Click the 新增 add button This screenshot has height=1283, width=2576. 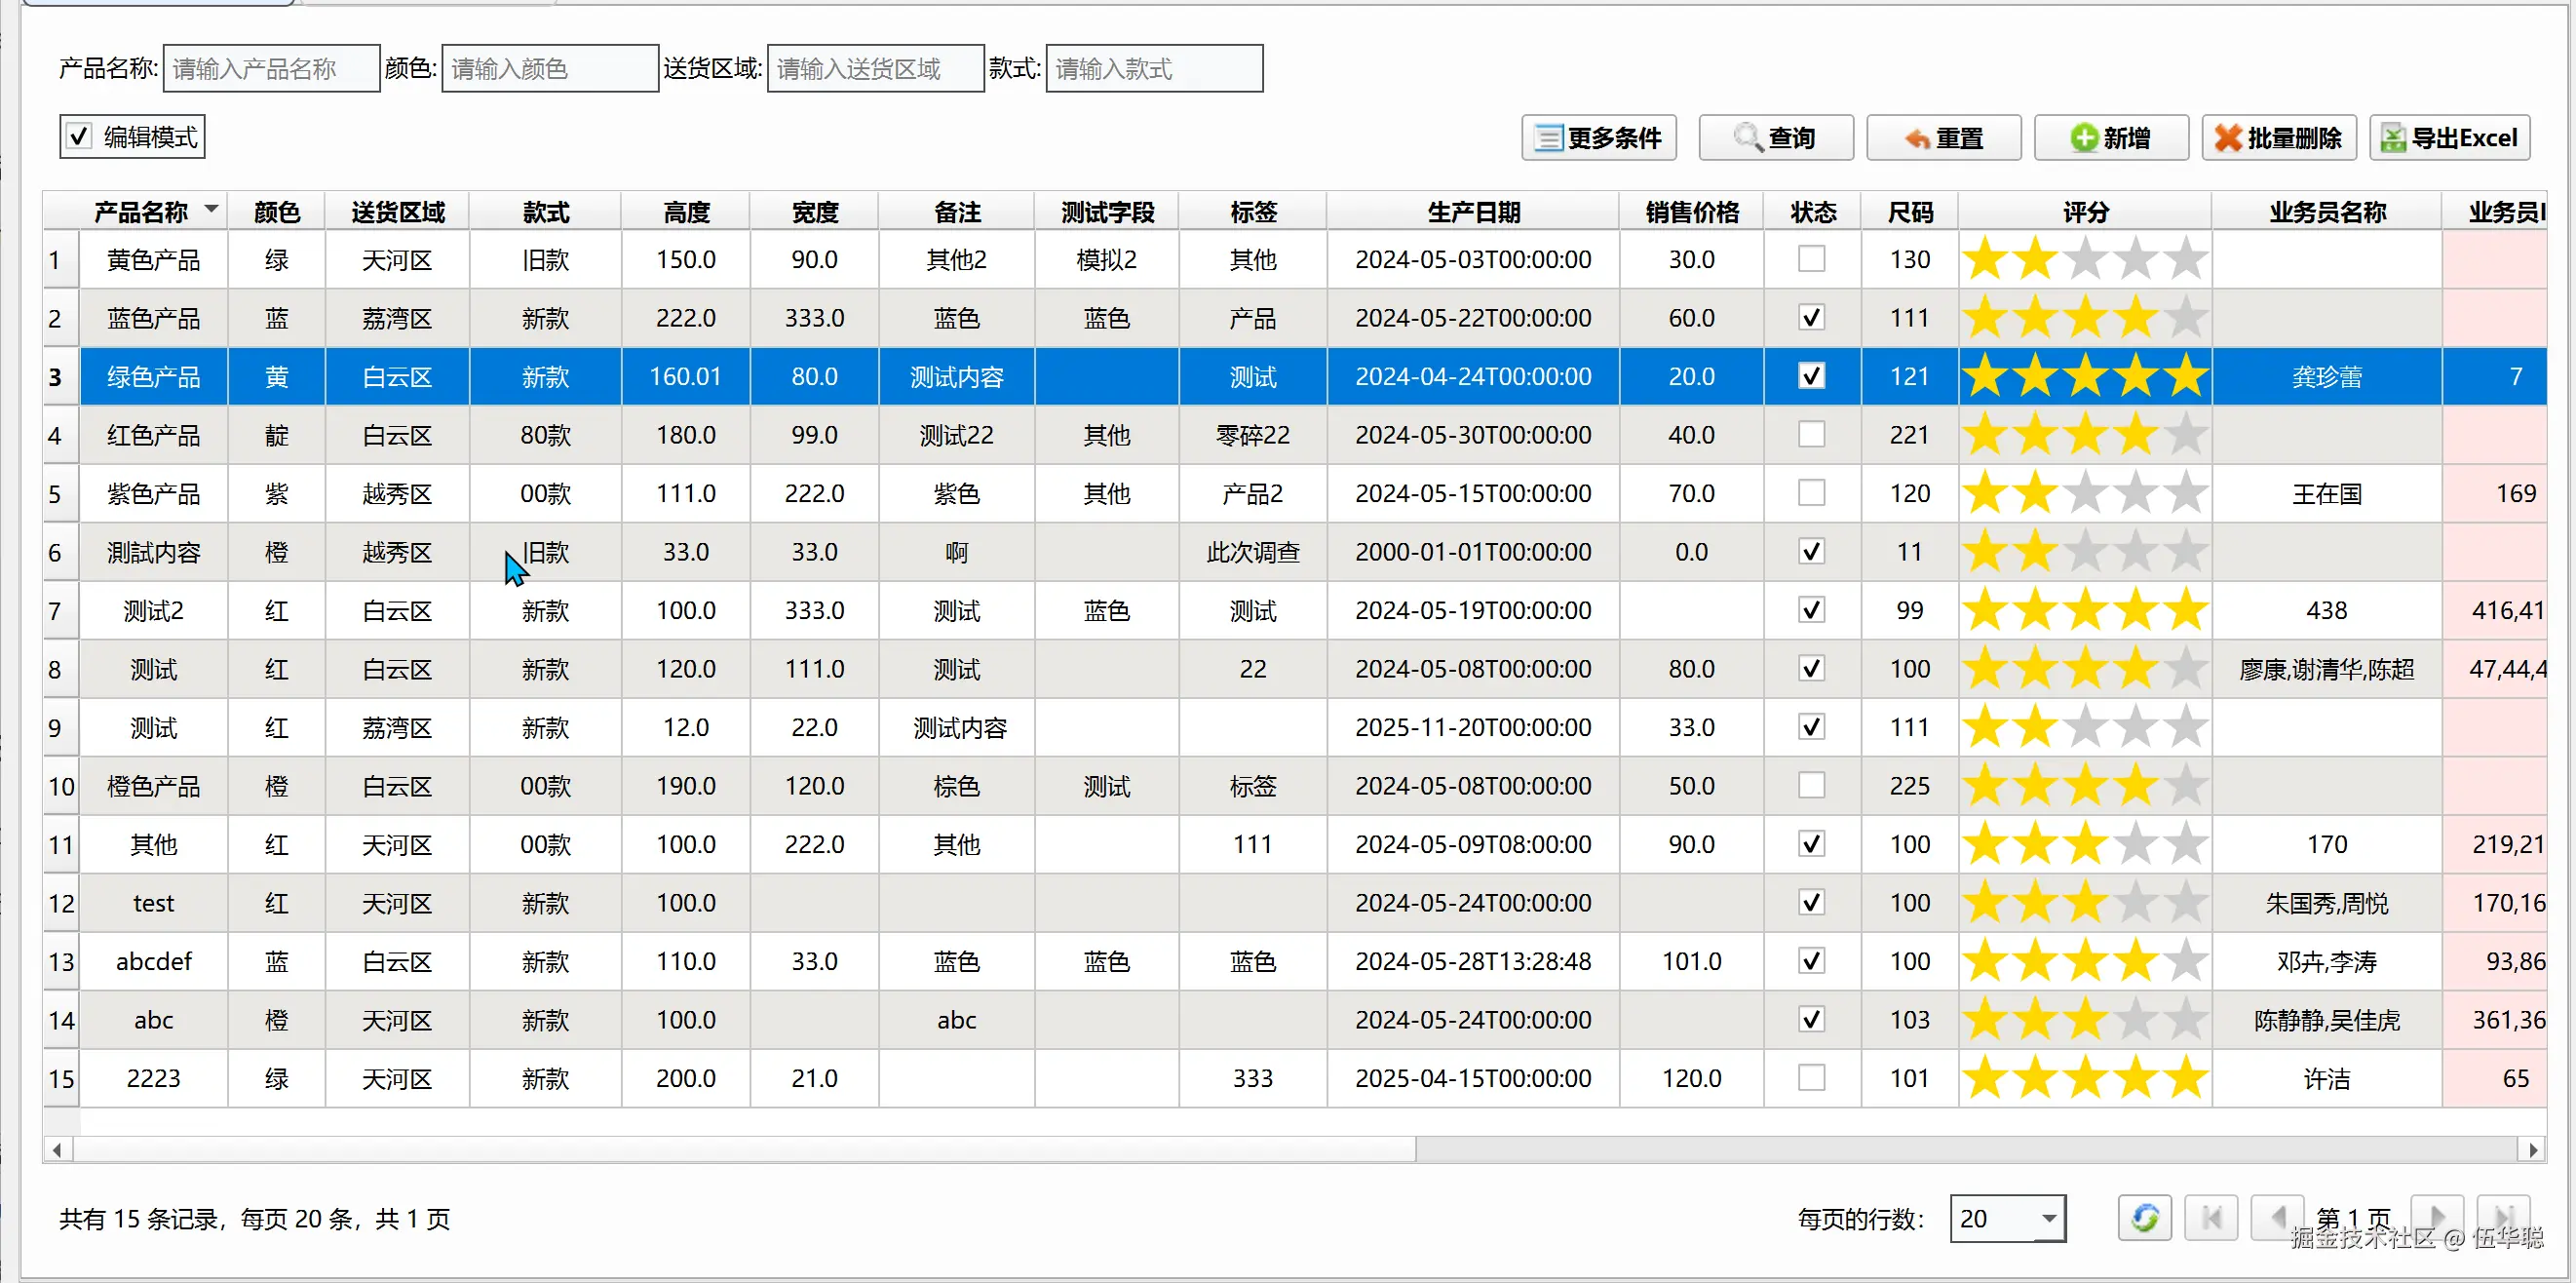click(x=2111, y=138)
